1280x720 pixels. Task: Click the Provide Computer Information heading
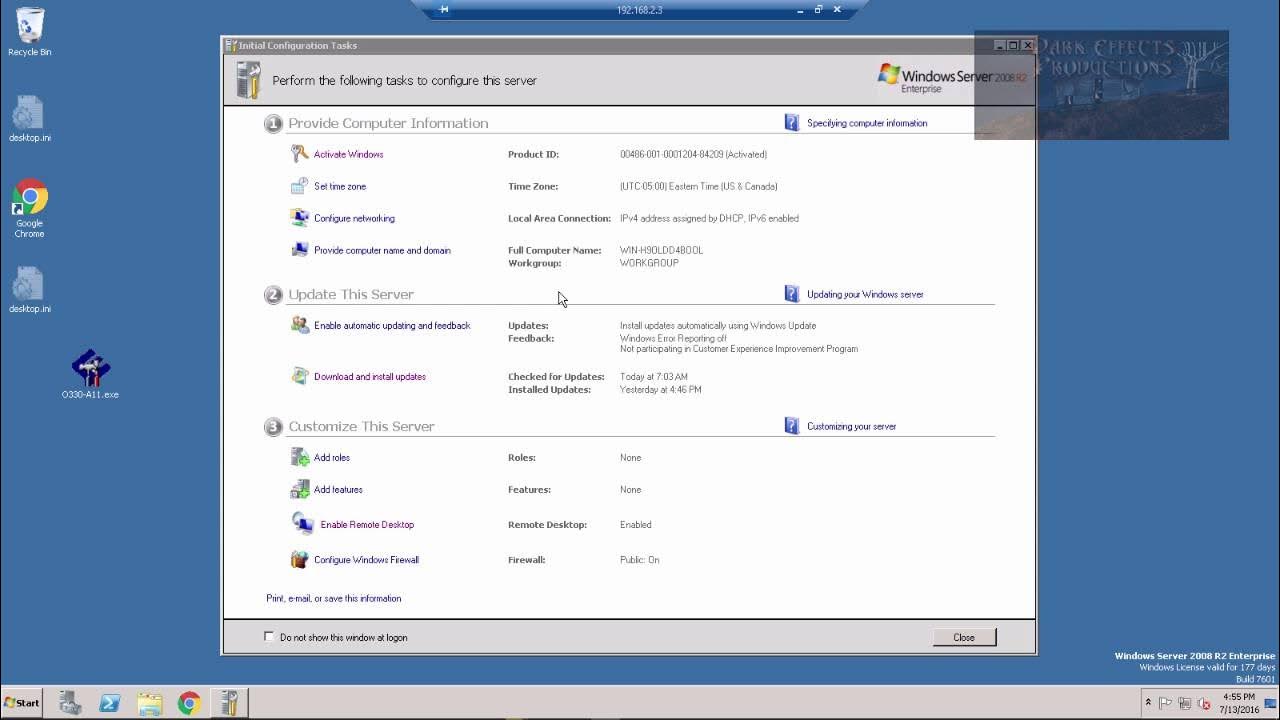(388, 123)
